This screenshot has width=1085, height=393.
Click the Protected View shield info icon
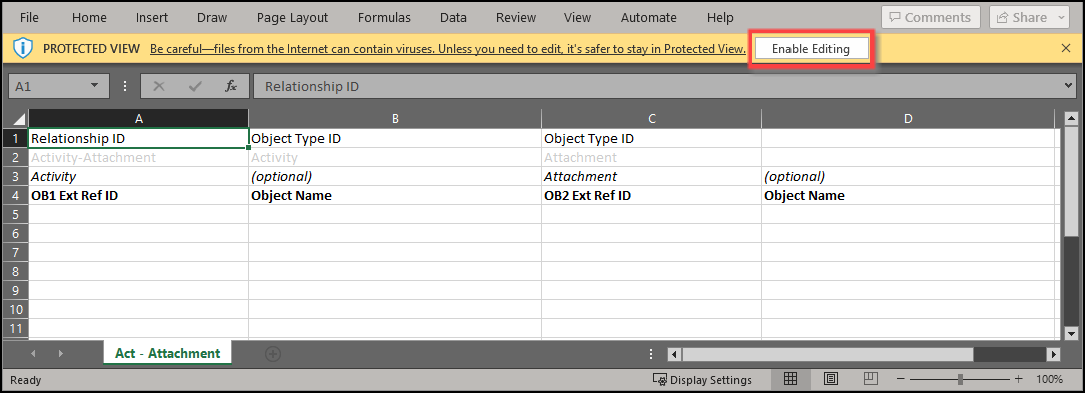tap(23, 48)
